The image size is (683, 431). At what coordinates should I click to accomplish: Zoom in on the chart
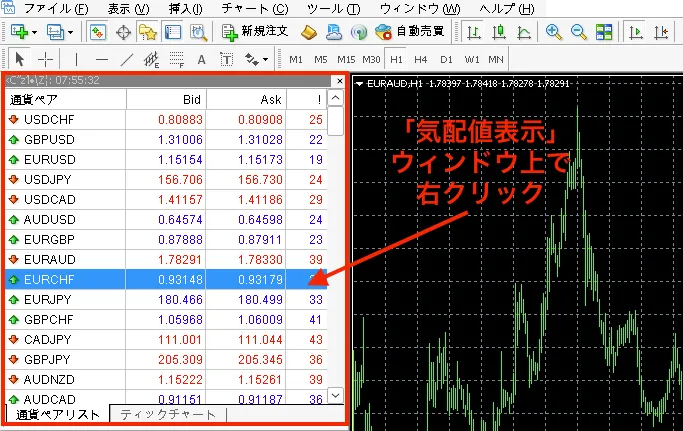[x=553, y=32]
